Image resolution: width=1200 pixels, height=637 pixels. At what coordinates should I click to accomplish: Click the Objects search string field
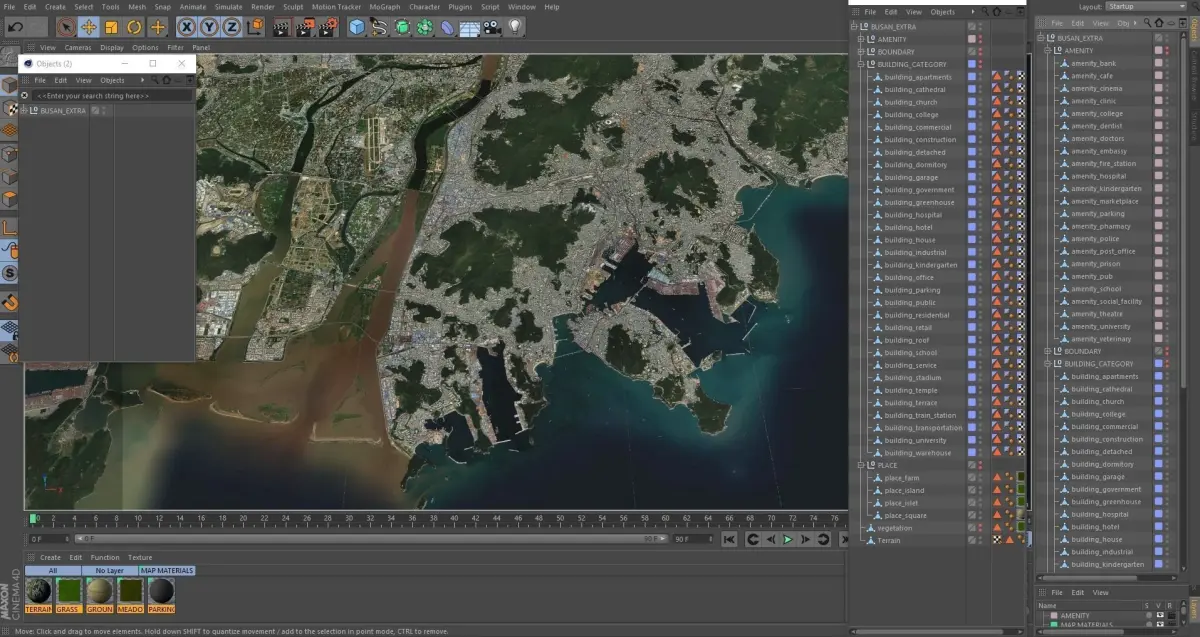click(x=110, y=96)
